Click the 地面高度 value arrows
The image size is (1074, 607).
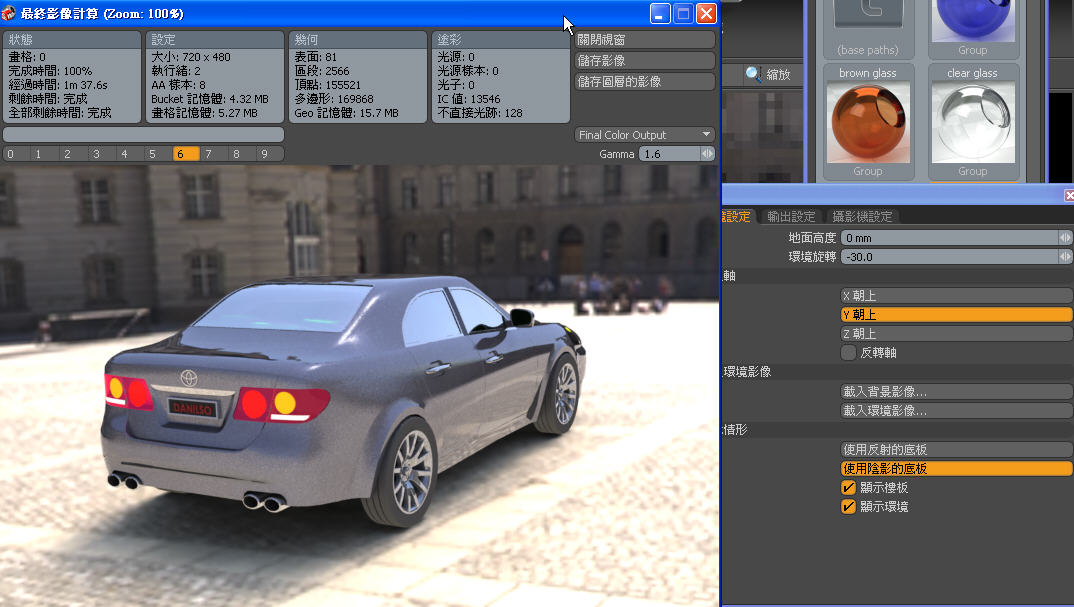pos(1065,238)
